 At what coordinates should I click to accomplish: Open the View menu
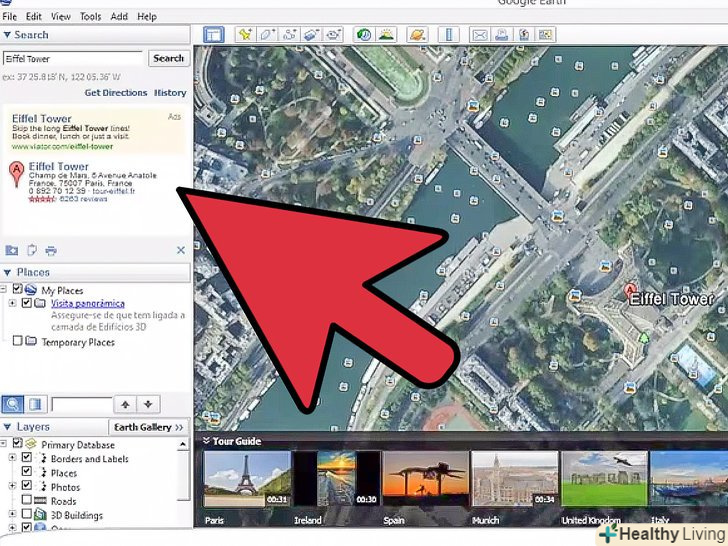tap(61, 17)
